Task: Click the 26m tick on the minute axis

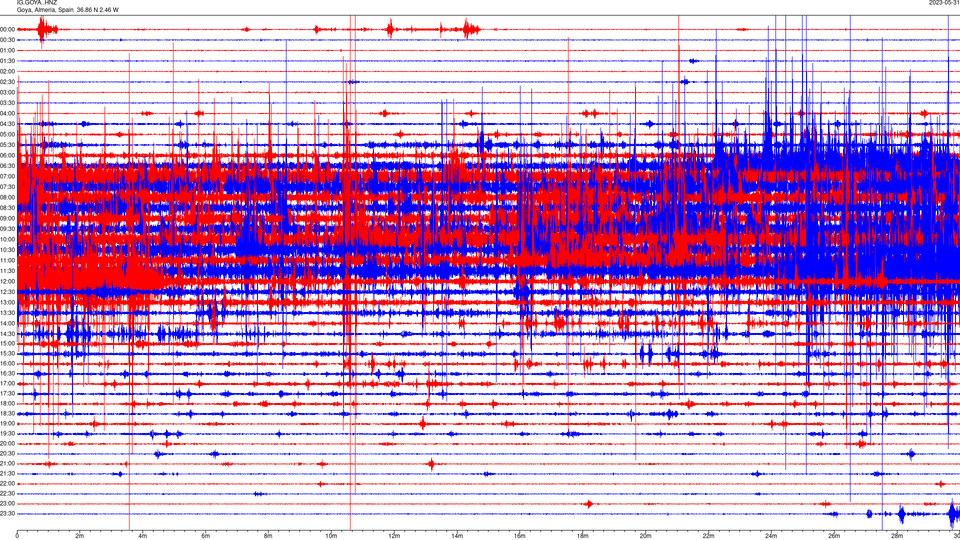Action: pos(834,536)
